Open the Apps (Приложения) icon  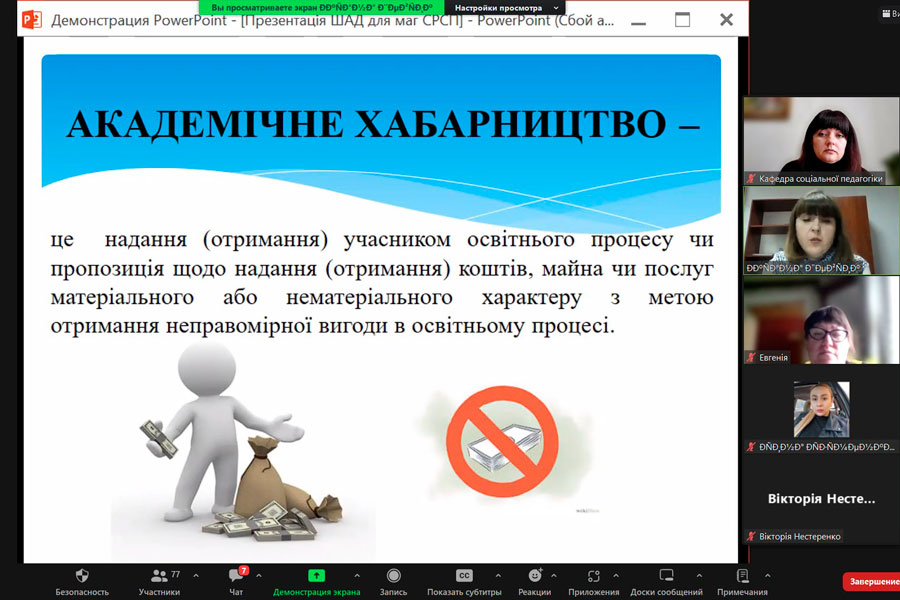coord(593,575)
